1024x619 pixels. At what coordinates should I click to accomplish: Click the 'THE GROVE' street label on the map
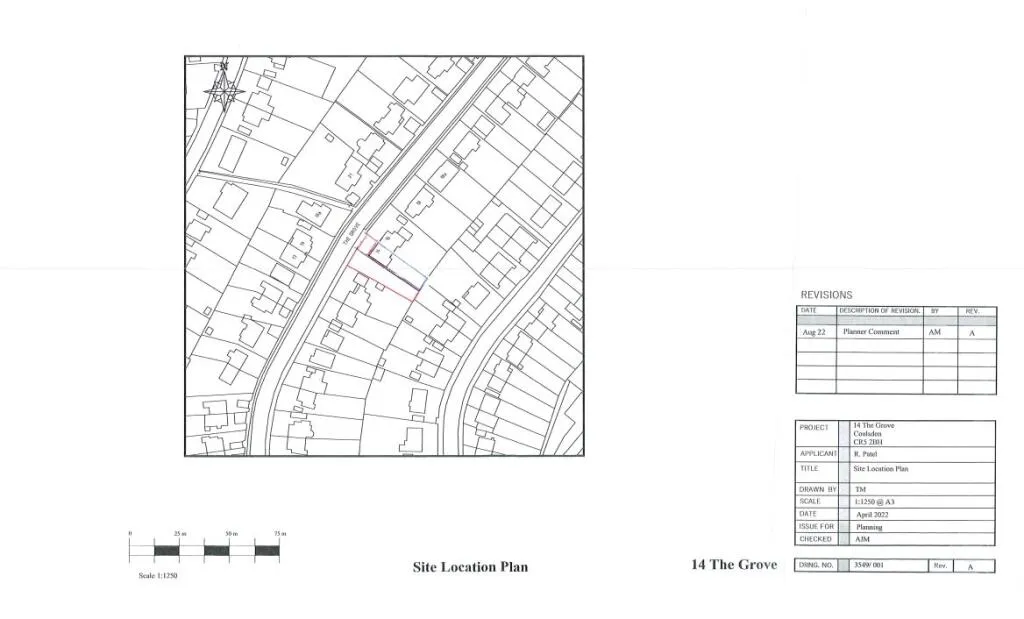(352, 234)
